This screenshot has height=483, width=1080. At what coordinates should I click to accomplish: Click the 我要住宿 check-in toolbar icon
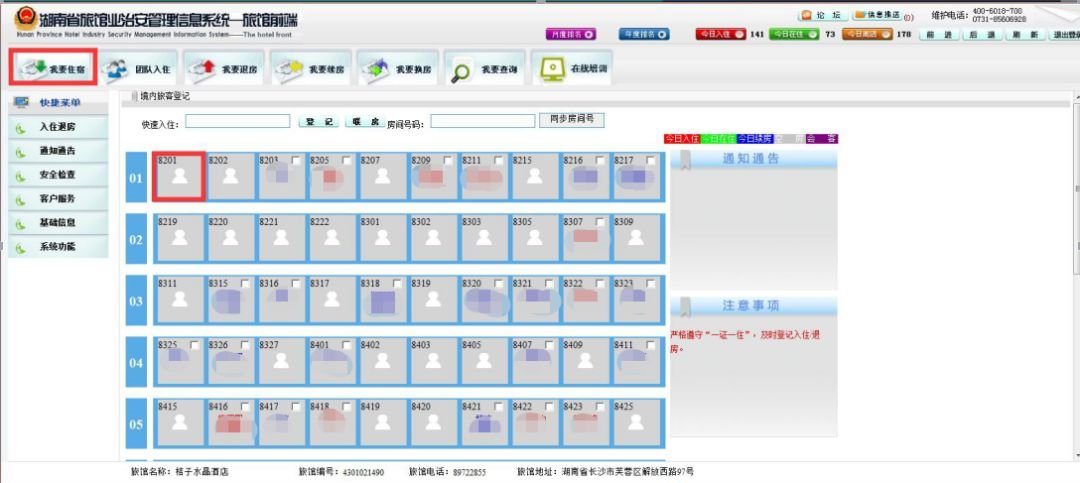(53, 67)
